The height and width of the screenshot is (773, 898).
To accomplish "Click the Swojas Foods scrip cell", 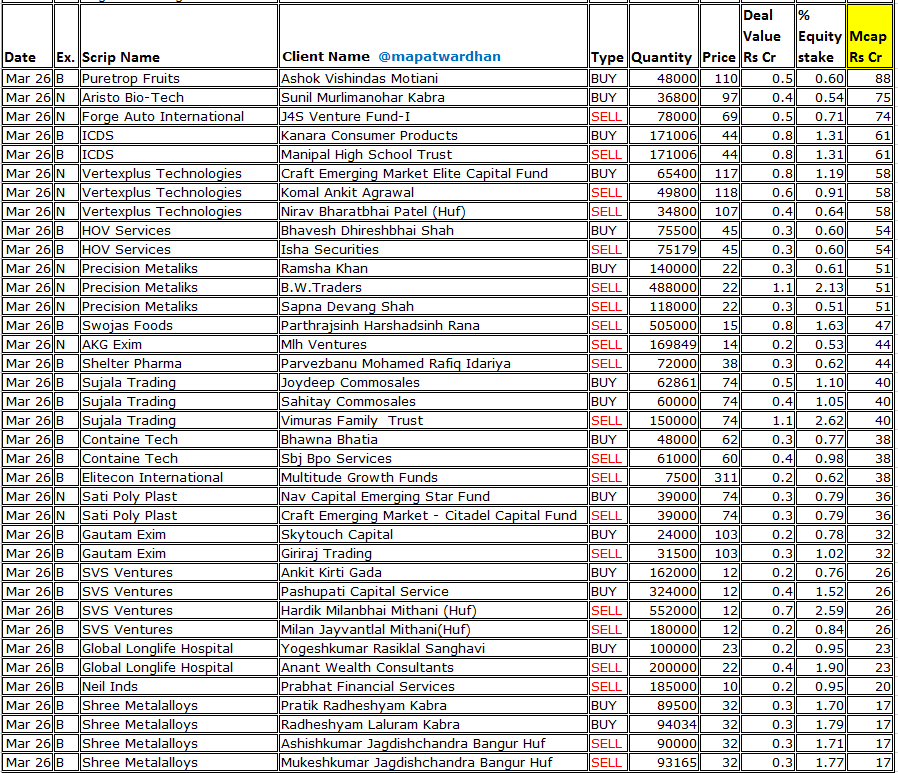I will pyautogui.click(x=179, y=325).
